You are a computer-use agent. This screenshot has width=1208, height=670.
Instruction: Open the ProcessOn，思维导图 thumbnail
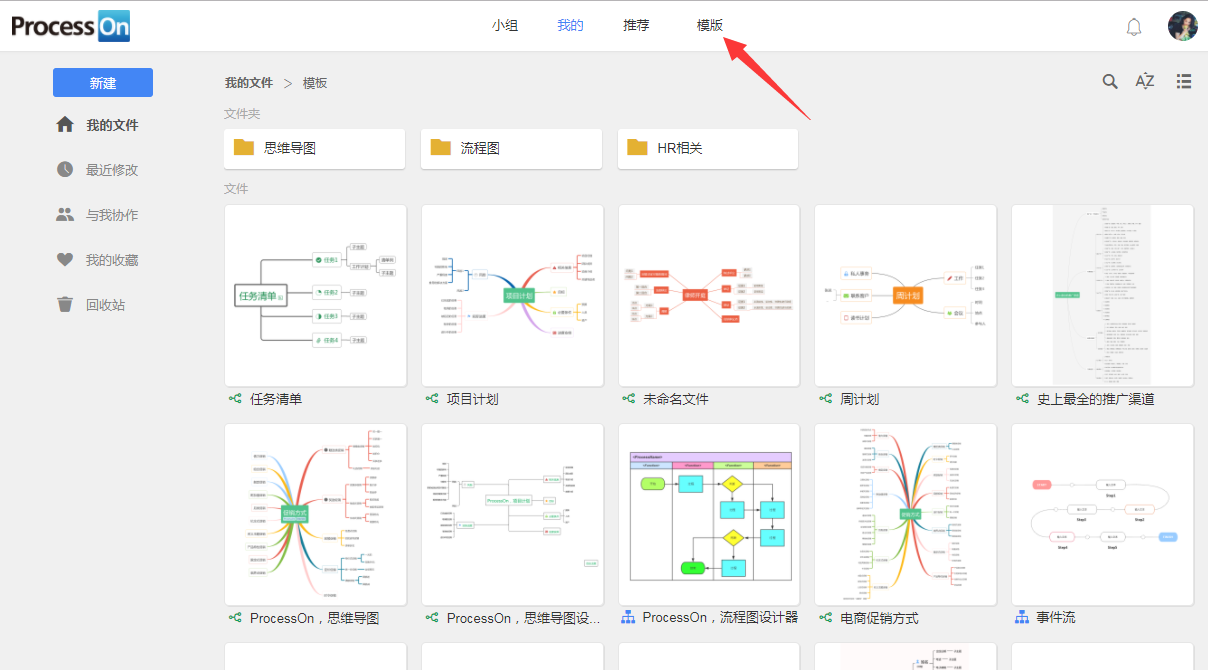[x=316, y=514]
